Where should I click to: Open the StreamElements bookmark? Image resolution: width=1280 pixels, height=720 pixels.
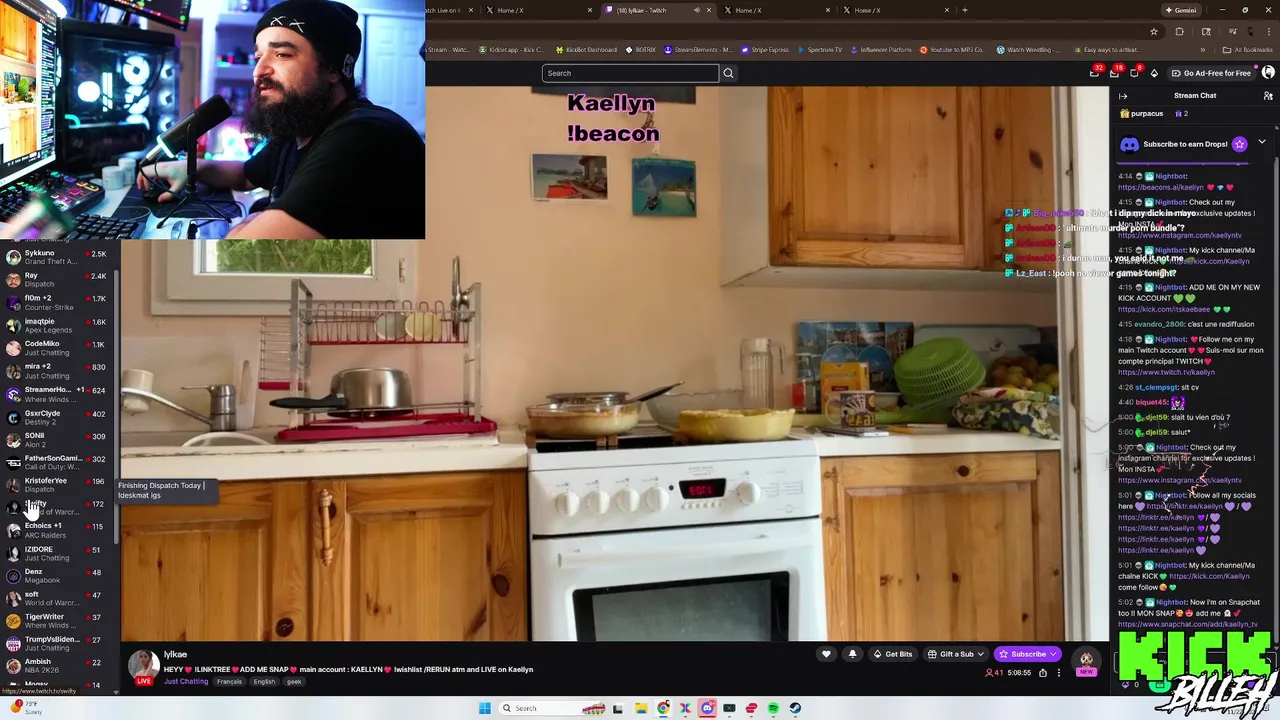(699, 49)
